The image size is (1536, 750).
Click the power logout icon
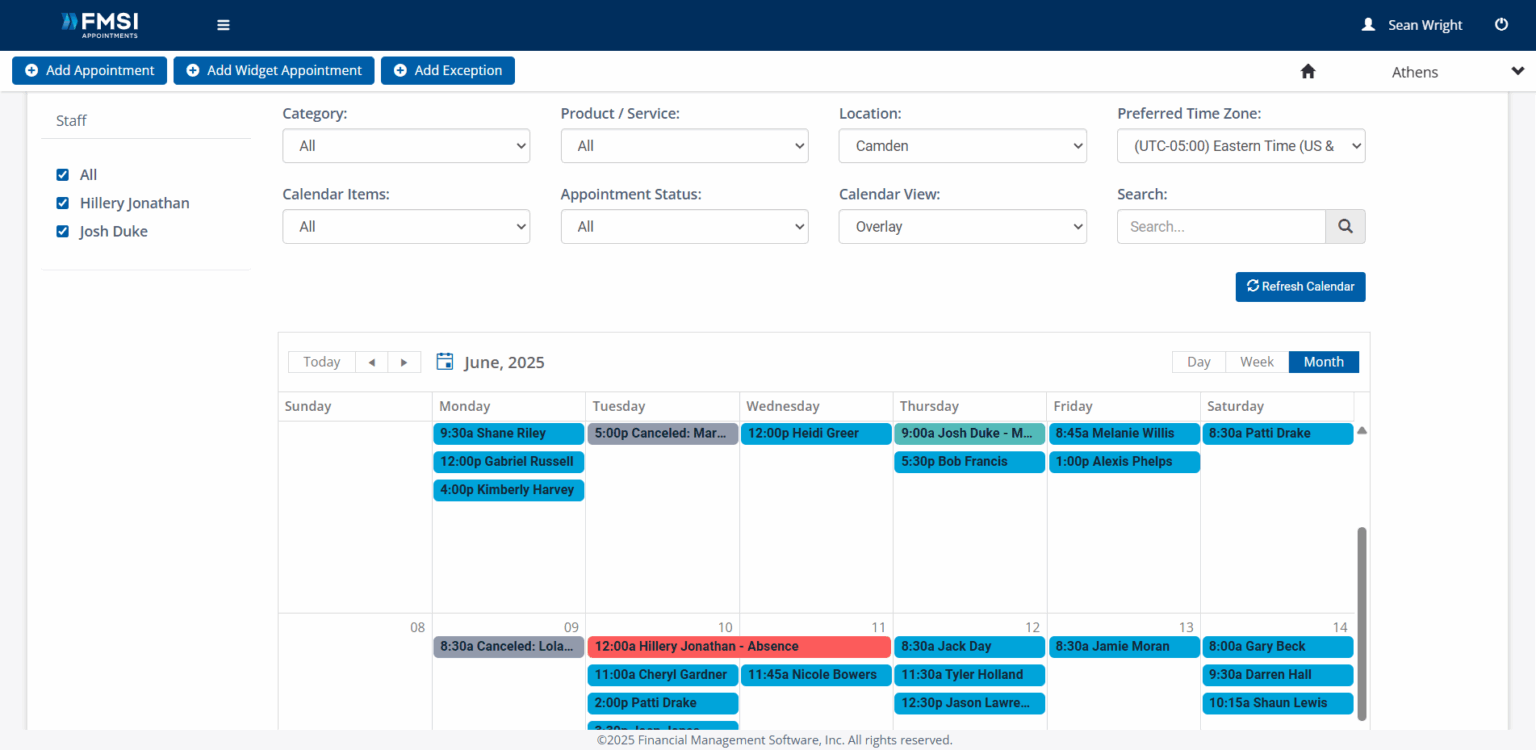point(1501,25)
